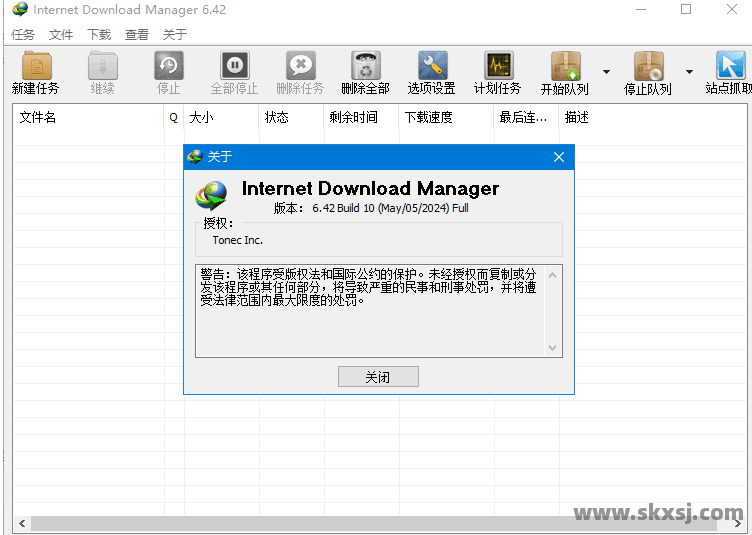Launch the 站点抓取 (Site Grabber) tool
This screenshot has width=752, height=535.
(x=730, y=67)
